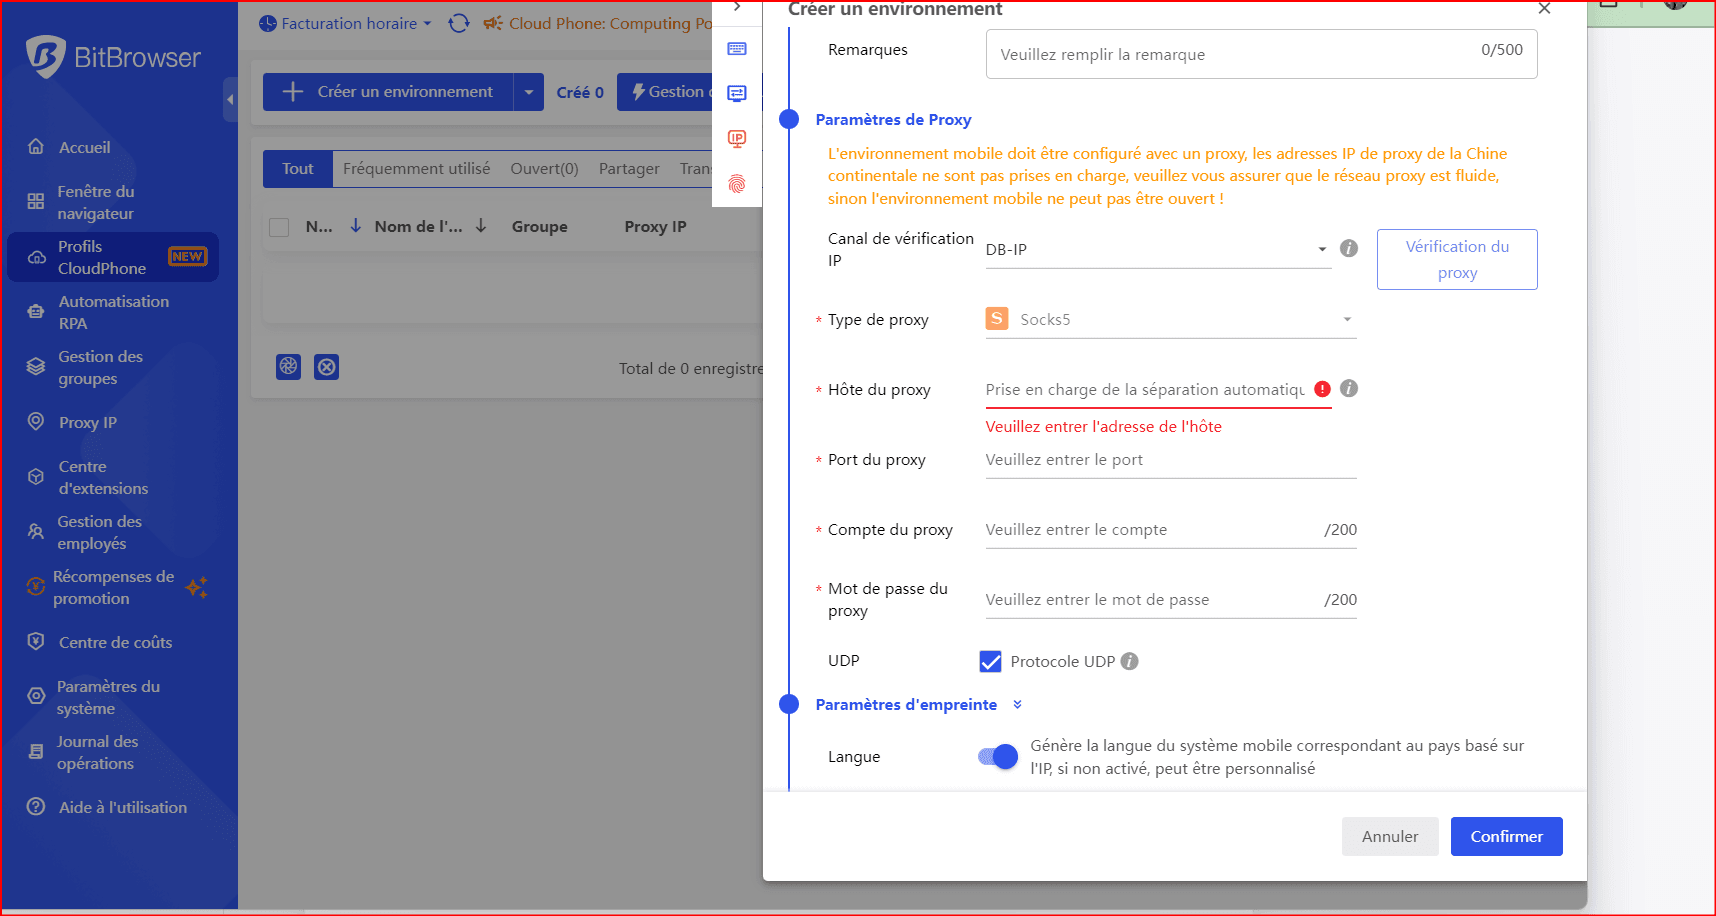The height and width of the screenshot is (916, 1716).
Task: Click info icon next to DB-IP channel
Action: (1349, 248)
